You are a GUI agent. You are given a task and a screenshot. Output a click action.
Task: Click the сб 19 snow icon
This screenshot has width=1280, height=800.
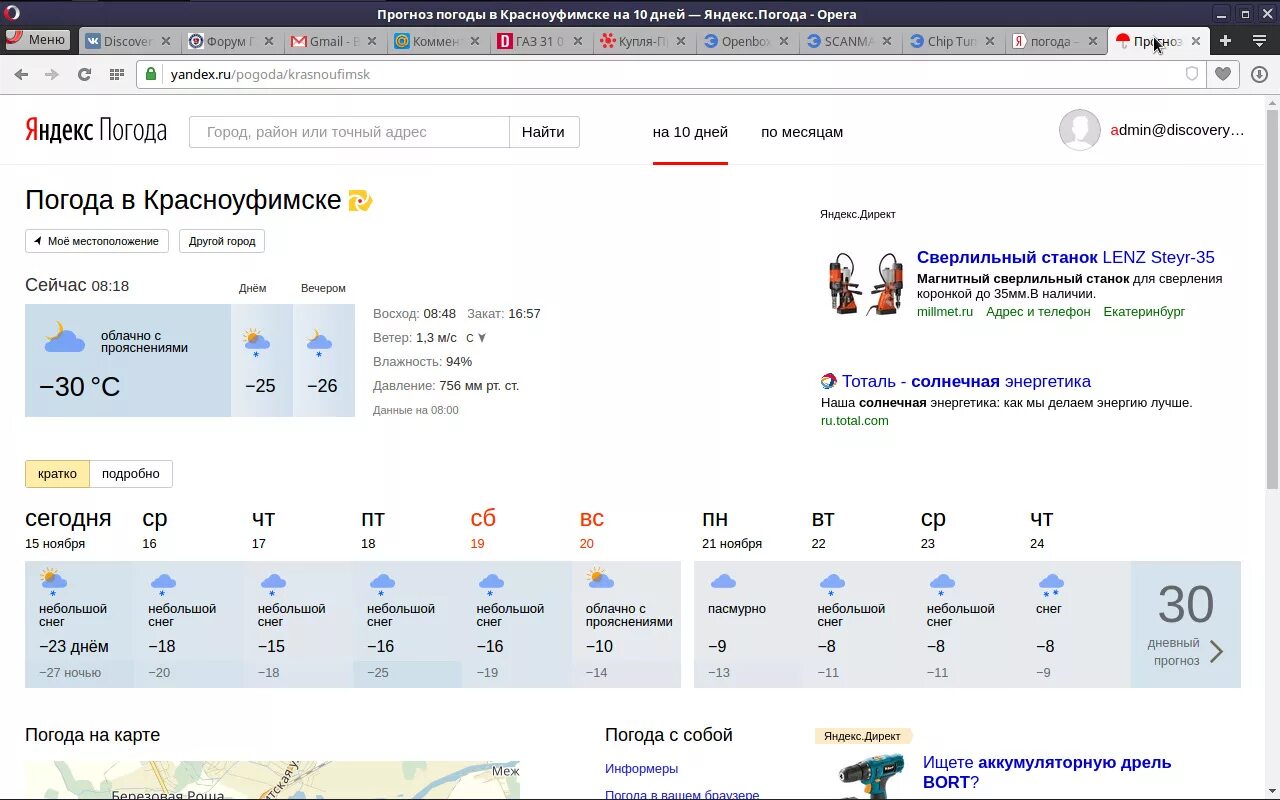click(x=491, y=583)
